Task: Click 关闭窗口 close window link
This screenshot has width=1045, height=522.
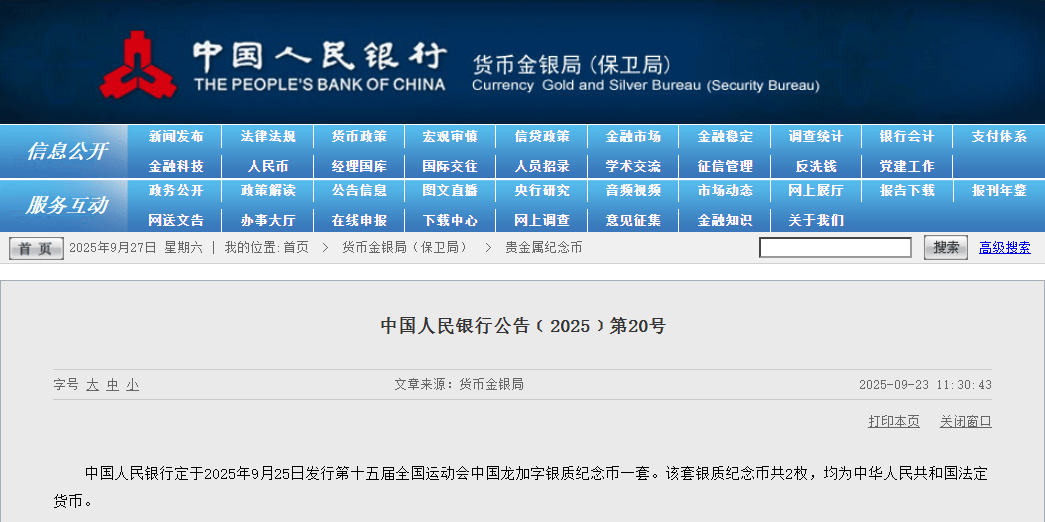Action: (966, 421)
